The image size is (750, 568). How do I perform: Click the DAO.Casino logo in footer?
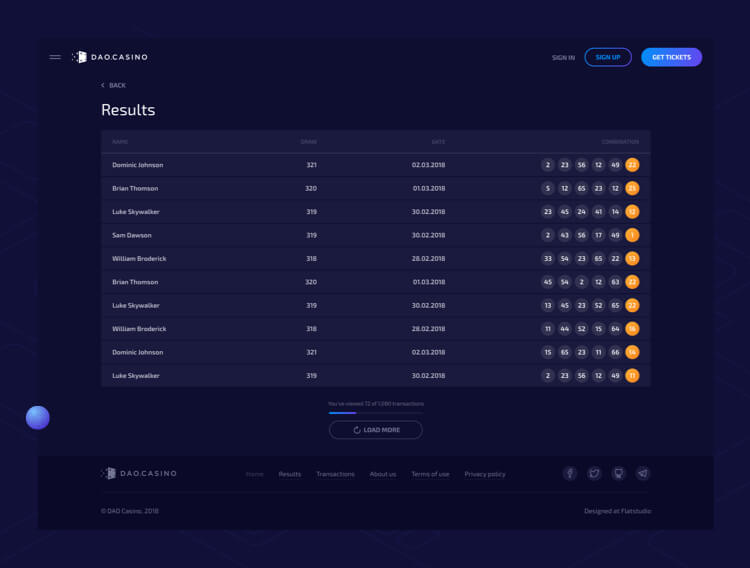tap(139, 474)
